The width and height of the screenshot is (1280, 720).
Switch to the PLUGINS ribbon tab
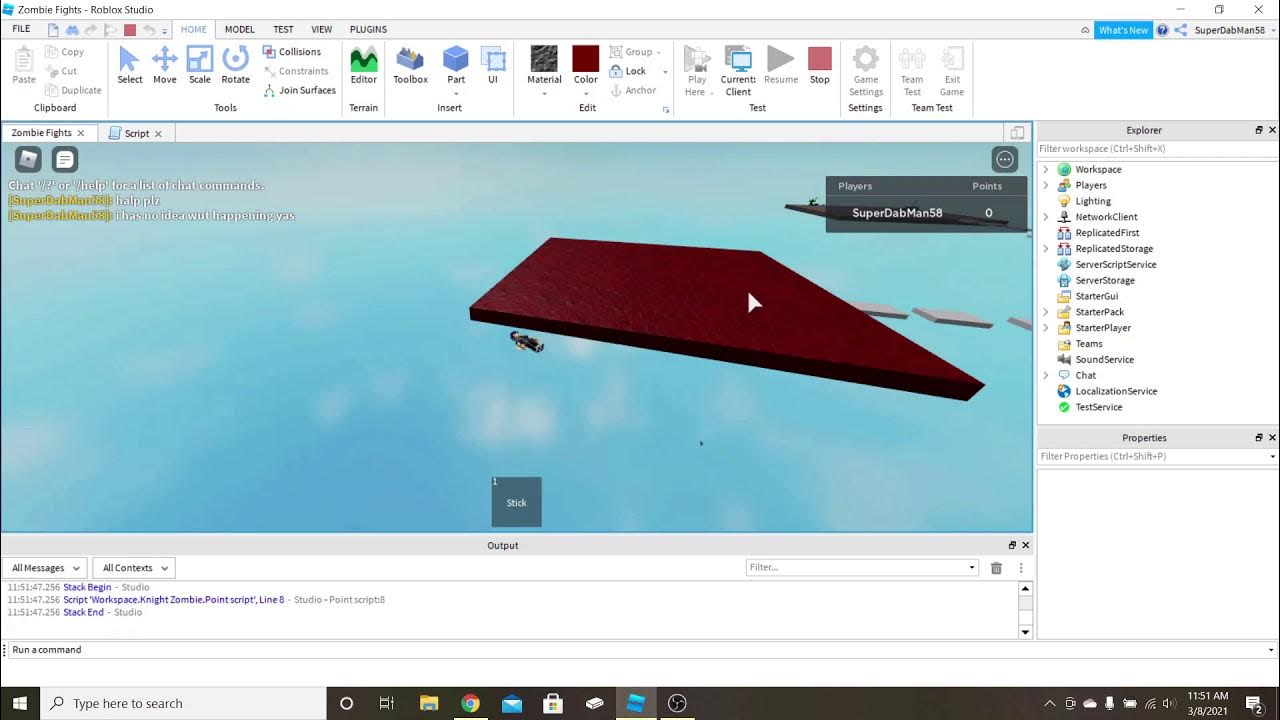click(369, 30)
